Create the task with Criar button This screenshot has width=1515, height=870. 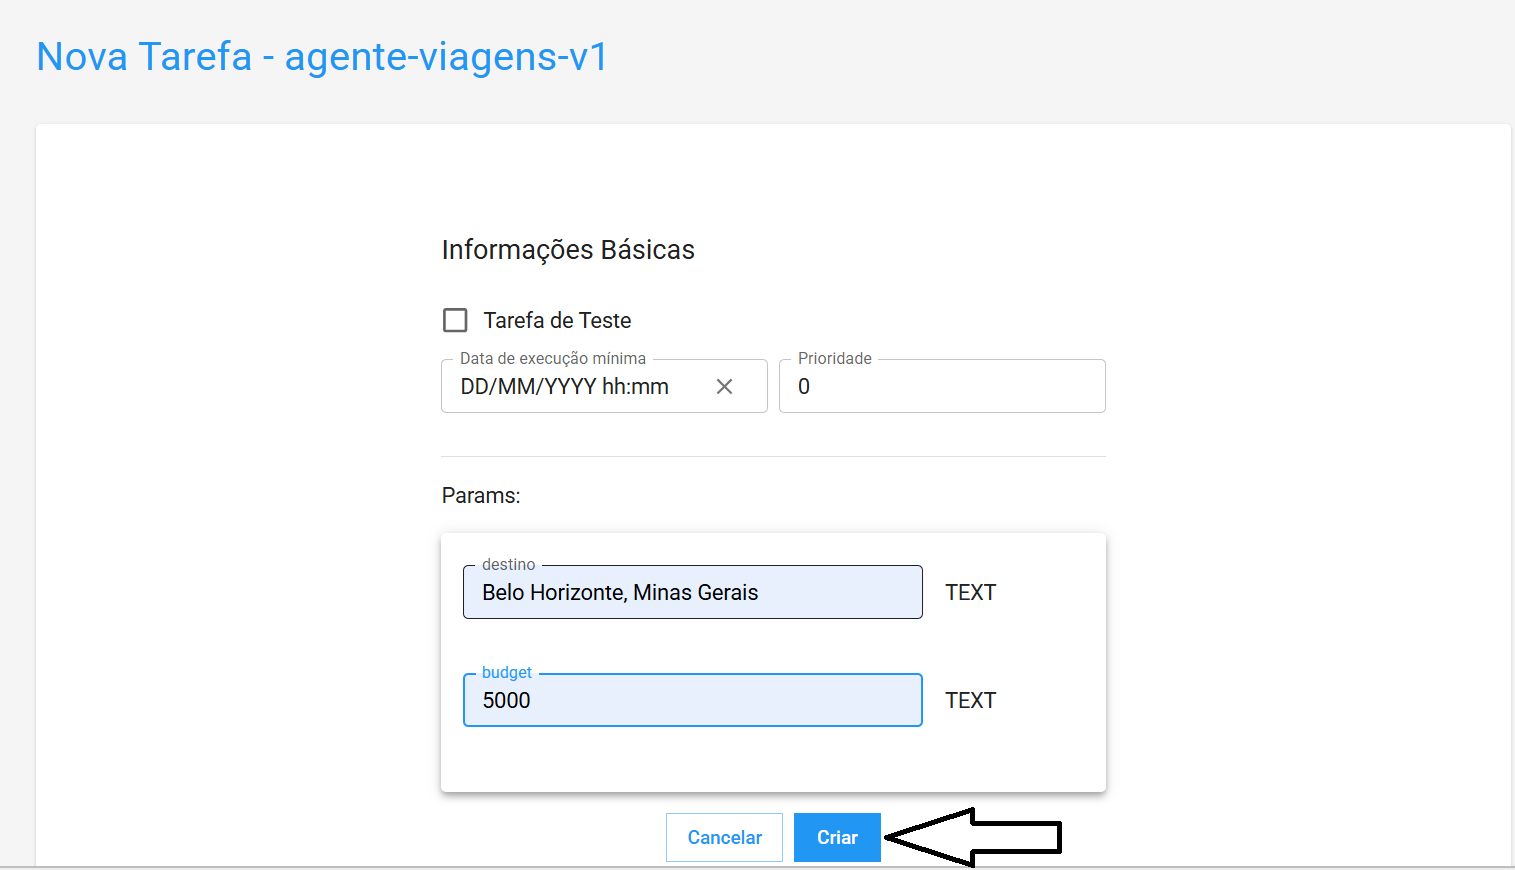[837, 838]
